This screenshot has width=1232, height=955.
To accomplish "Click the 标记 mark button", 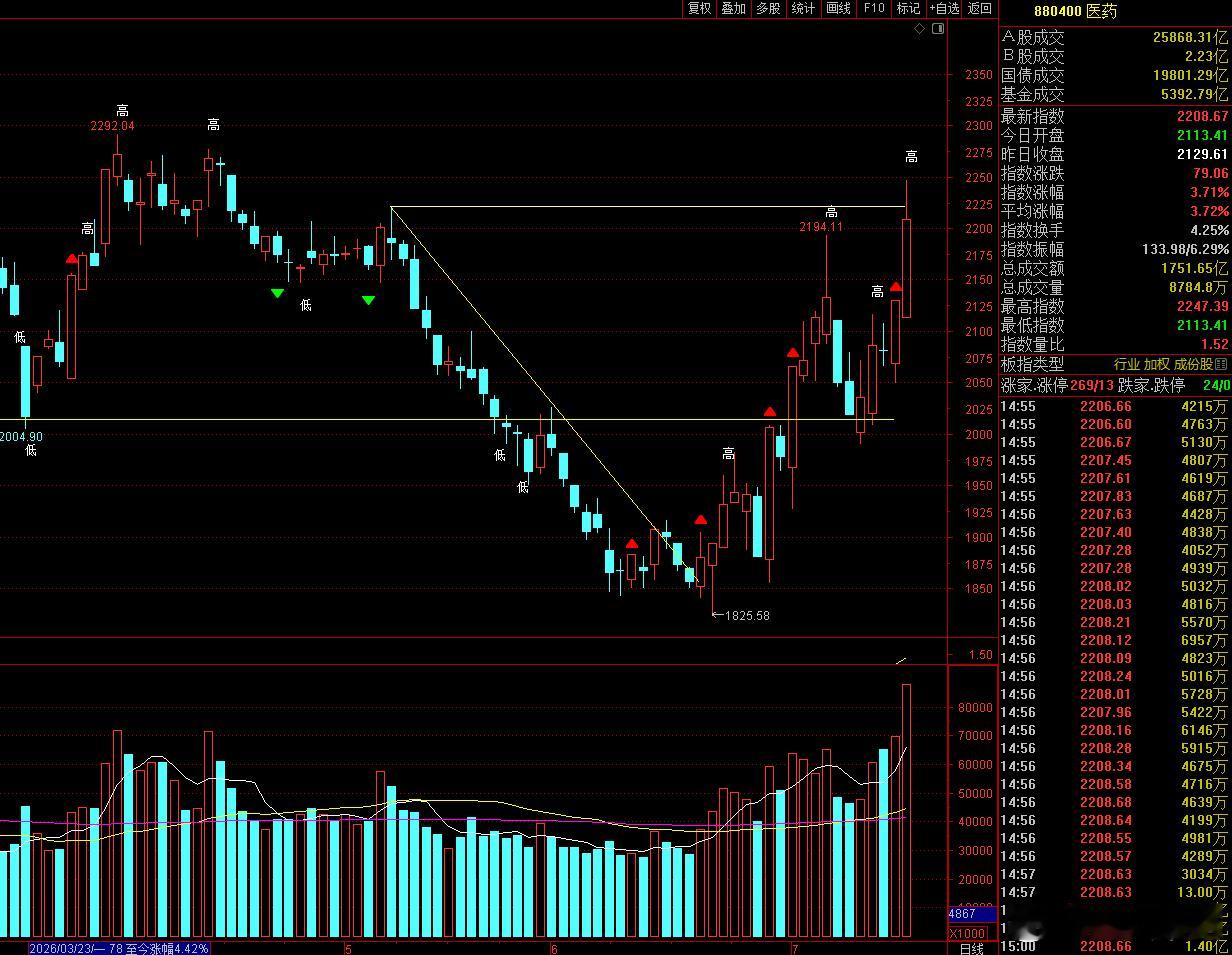I will (908, 8).
